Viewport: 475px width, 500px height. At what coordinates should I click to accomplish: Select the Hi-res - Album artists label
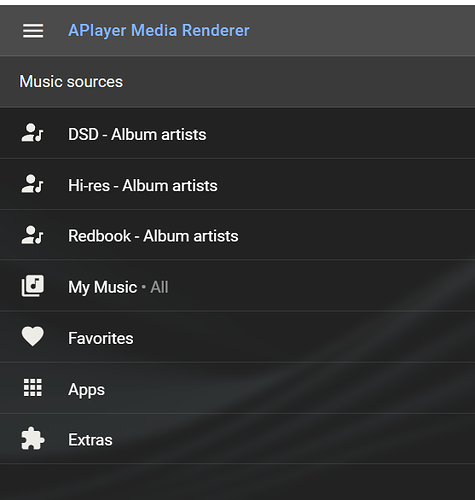[143, 186]
